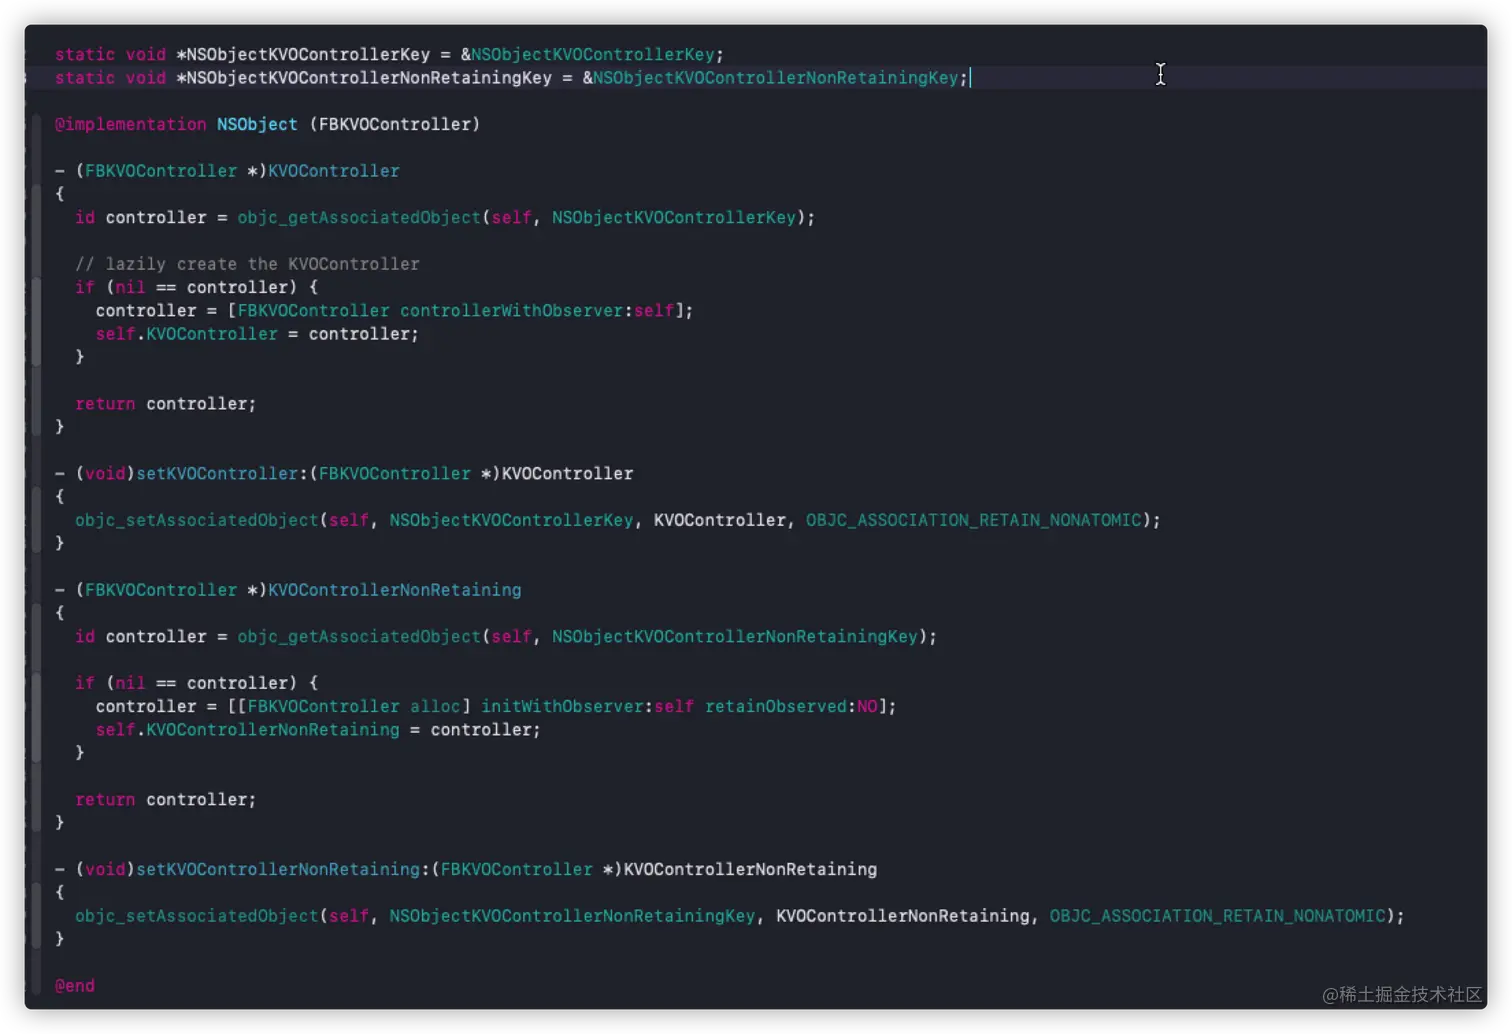The image size is (1512, 1034).
Task: Click objc_setAssociatedObject on the NSObjectKVOControllerNonRetainingKey line
Action: coord(196,916)
